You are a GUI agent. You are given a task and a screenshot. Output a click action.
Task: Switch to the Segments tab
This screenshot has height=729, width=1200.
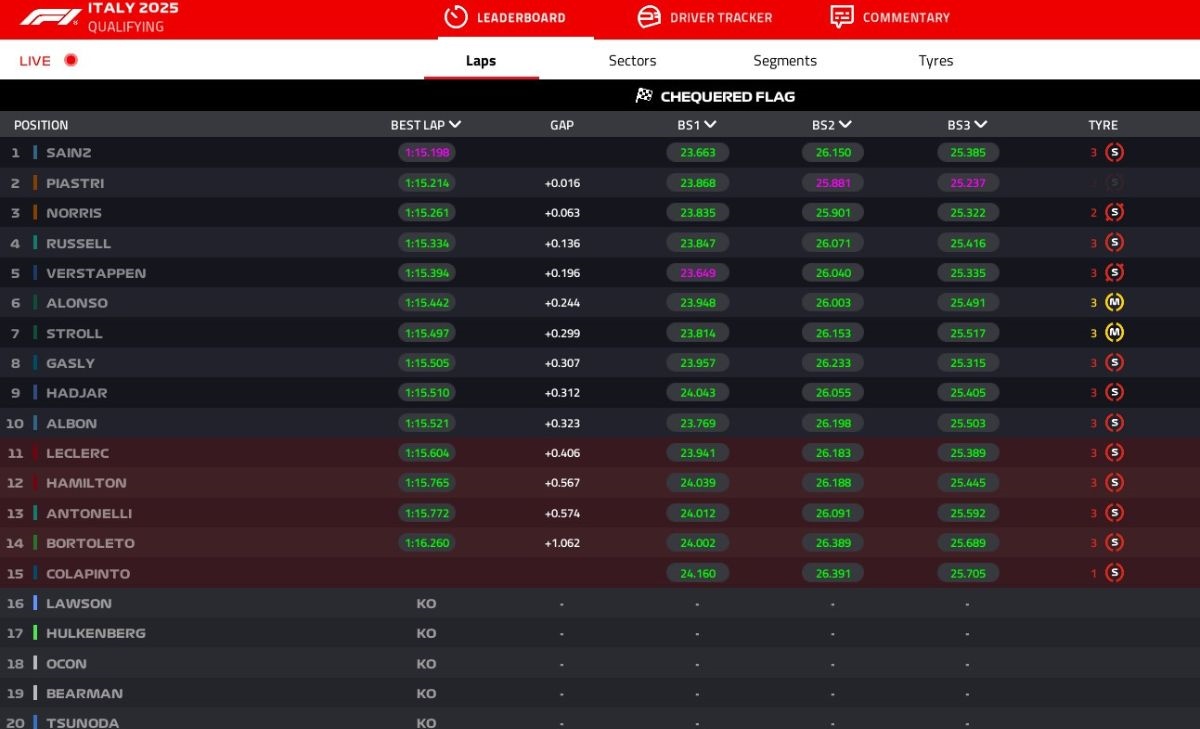(784, 60)
